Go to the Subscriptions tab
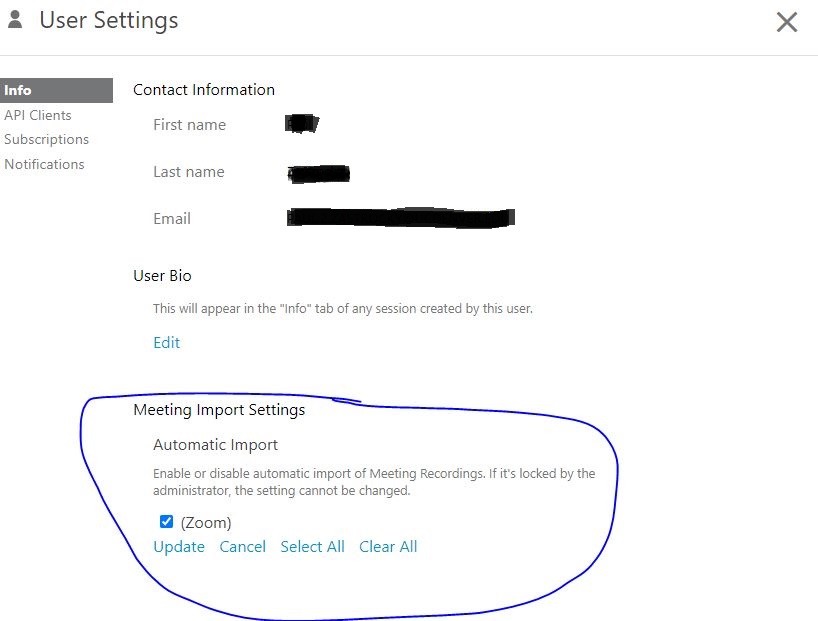This screenshot has height=621, width=818. point(46,139)
